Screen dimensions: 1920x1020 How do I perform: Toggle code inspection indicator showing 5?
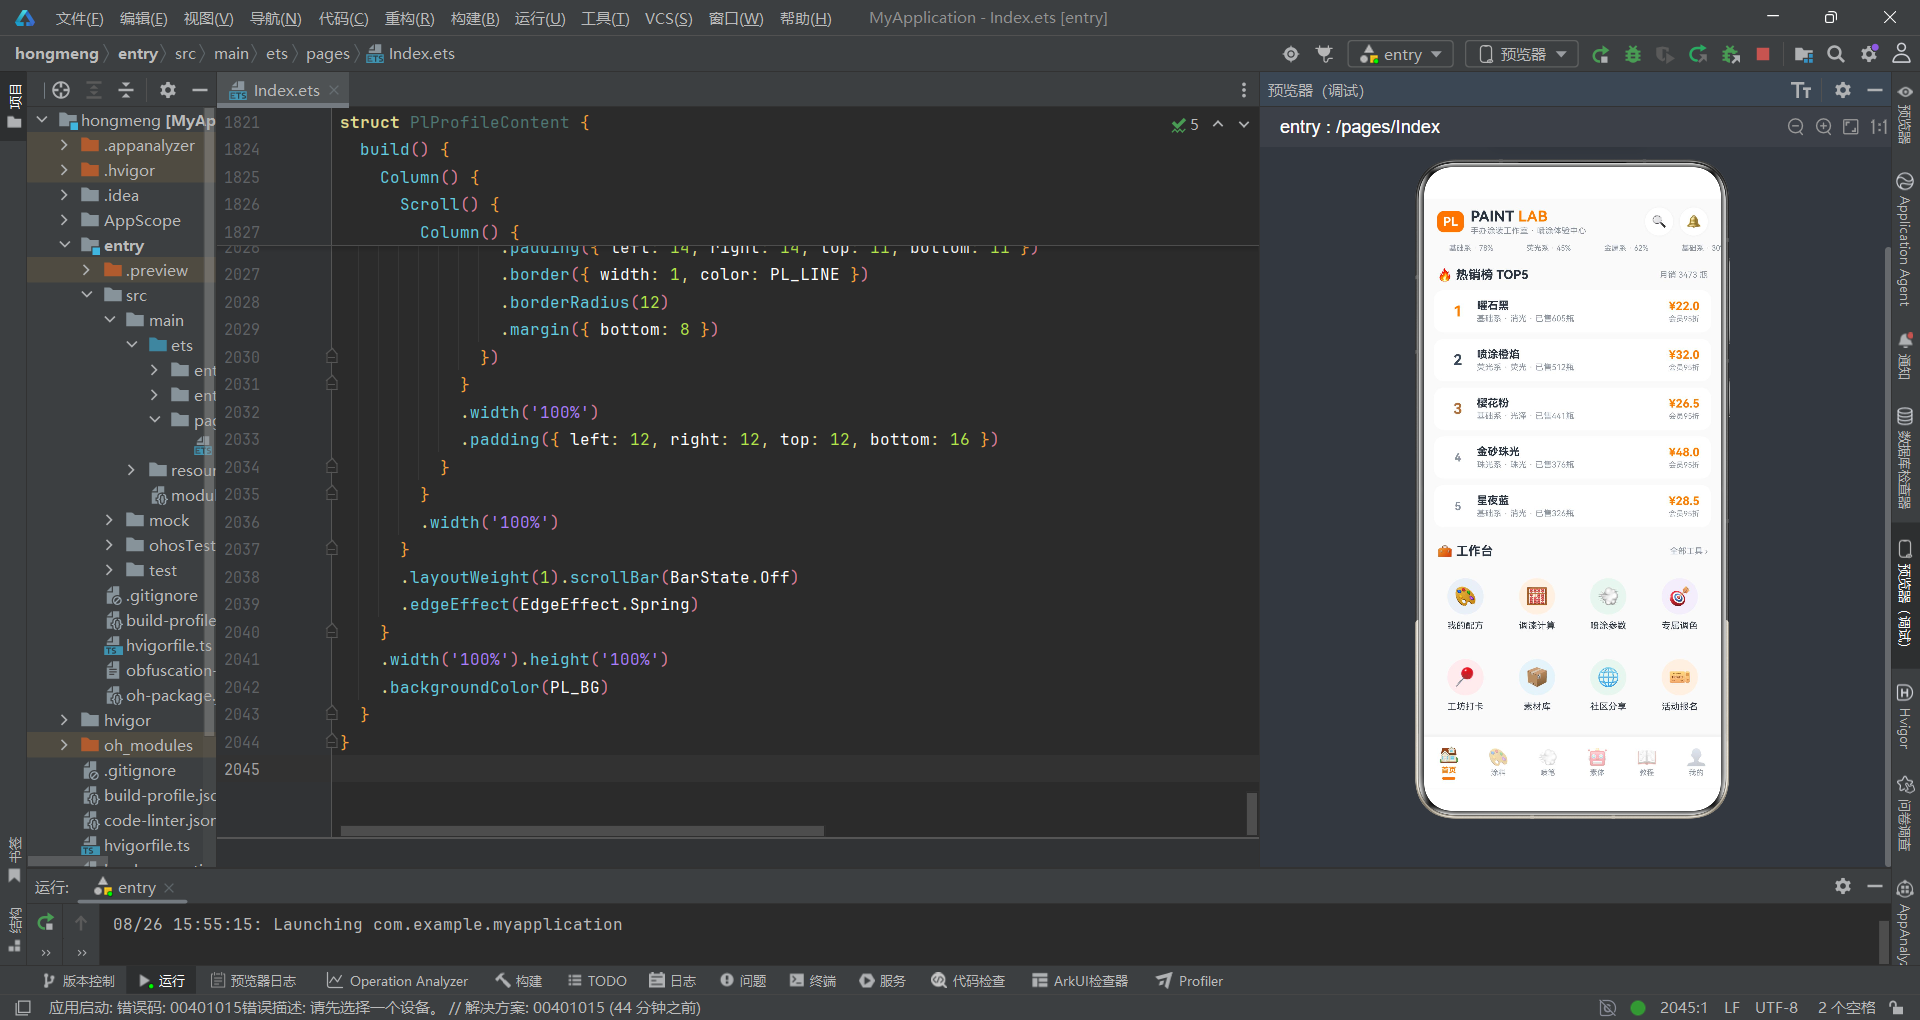(x=1186, y=125)
